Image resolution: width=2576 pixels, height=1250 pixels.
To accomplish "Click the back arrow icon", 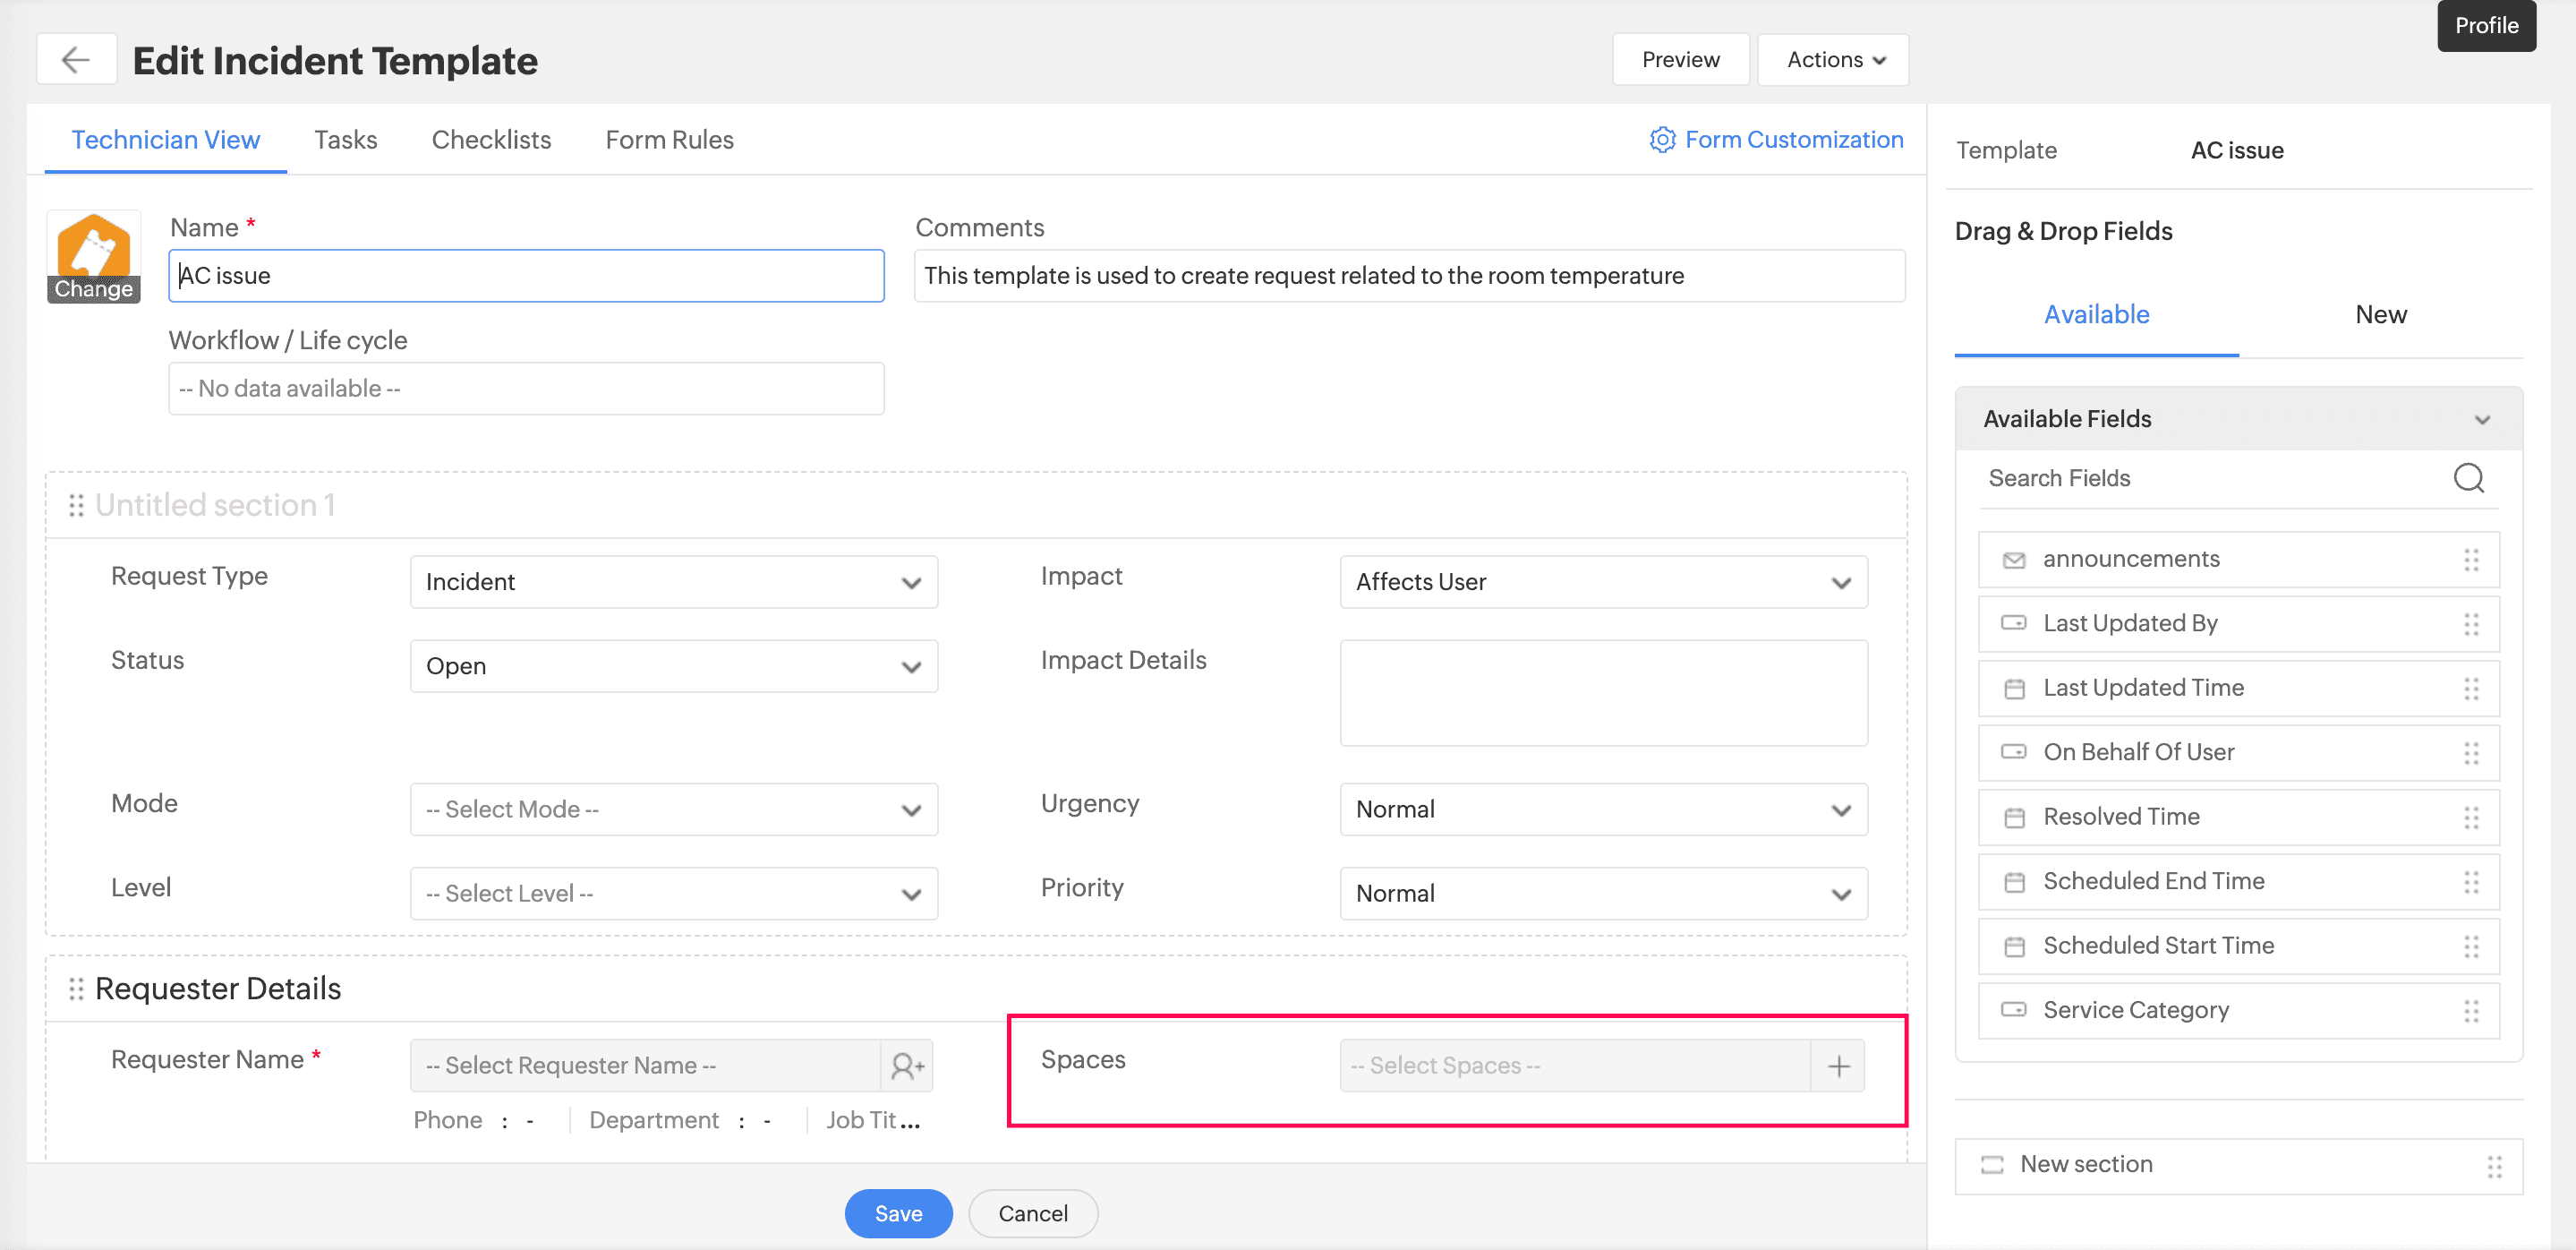I will (x=76, y=60).
